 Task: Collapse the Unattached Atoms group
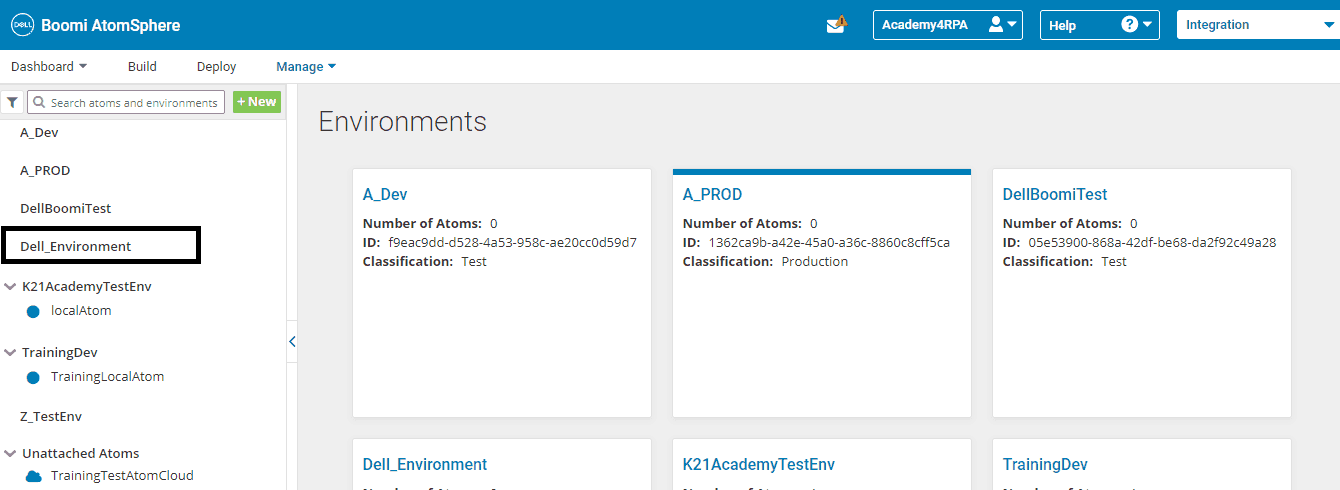(11, 454)
